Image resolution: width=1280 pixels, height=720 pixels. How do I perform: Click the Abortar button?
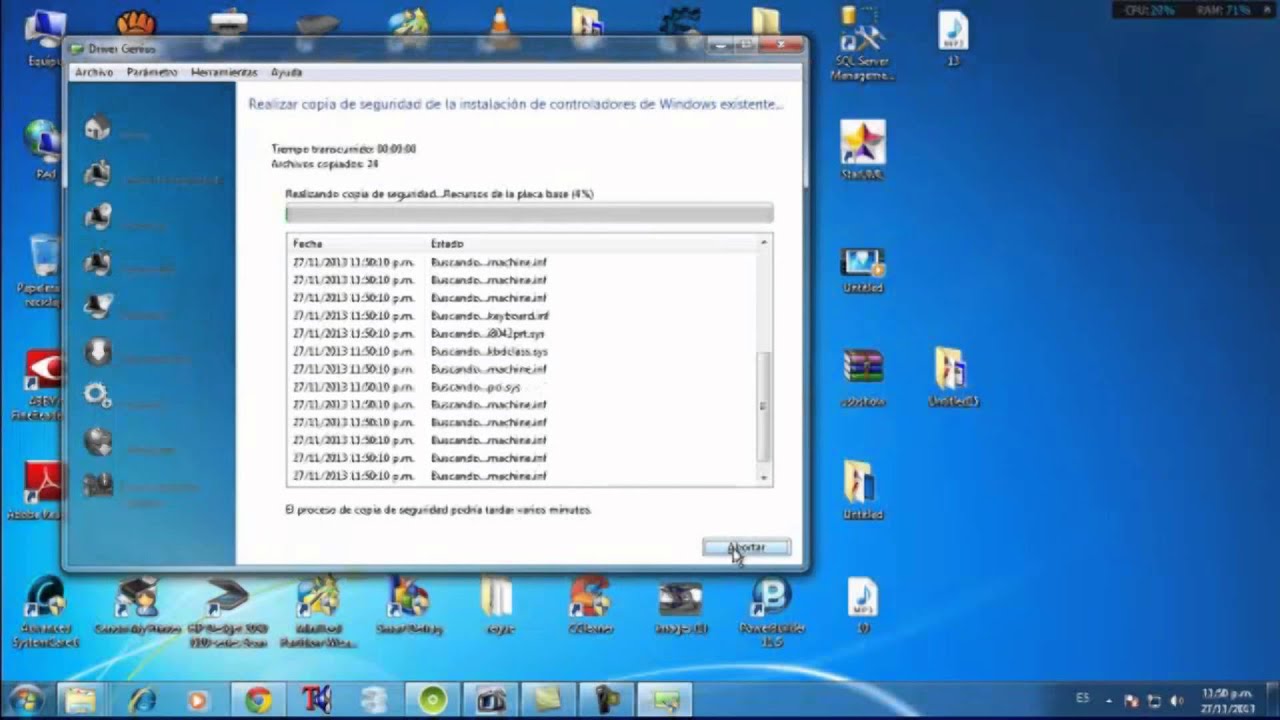pyautogui.click(x=746, y=547)
